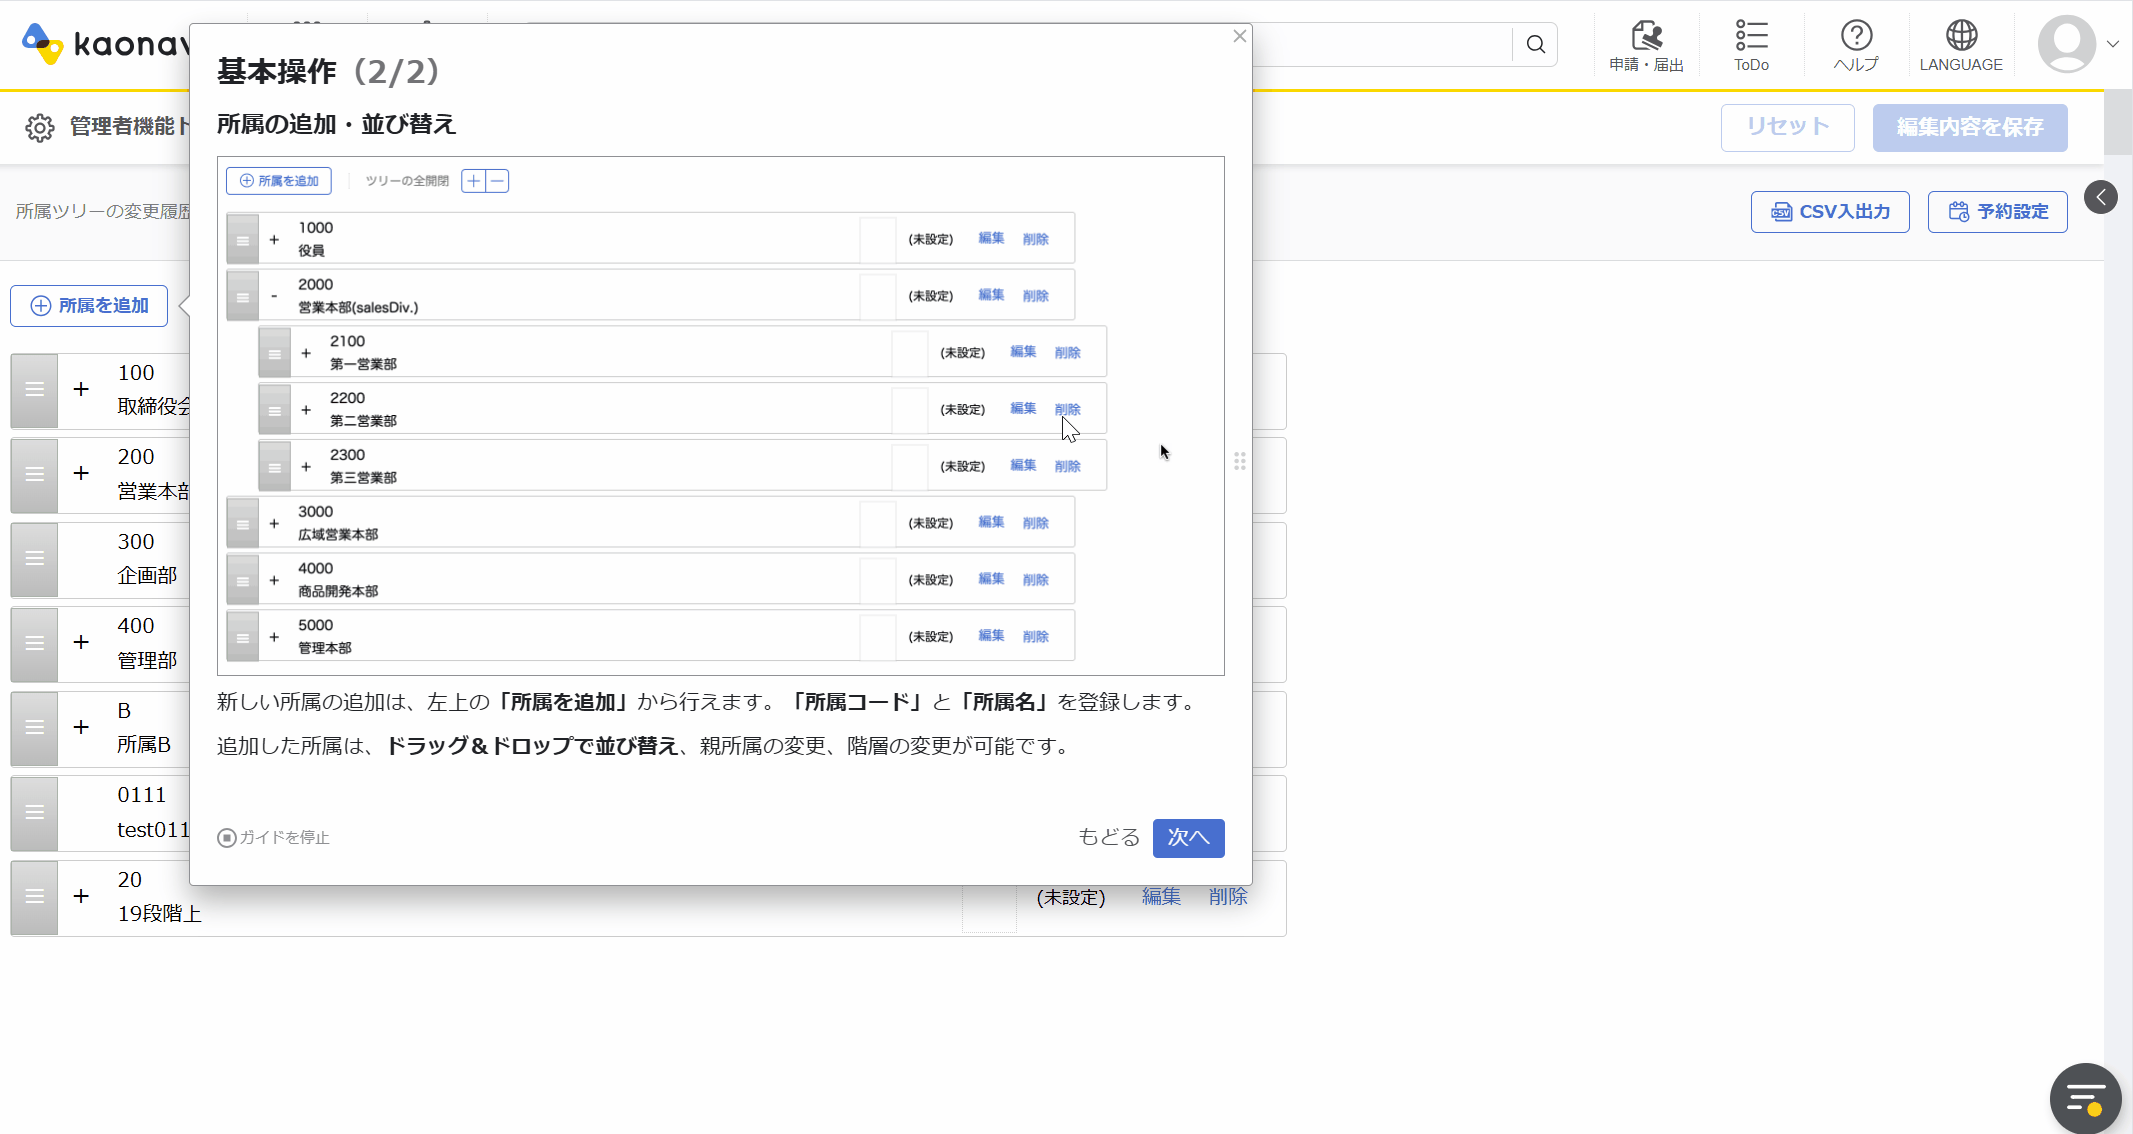Open the guide widget at bottom right
2133x1134 pixels.
point(2085,1098)
